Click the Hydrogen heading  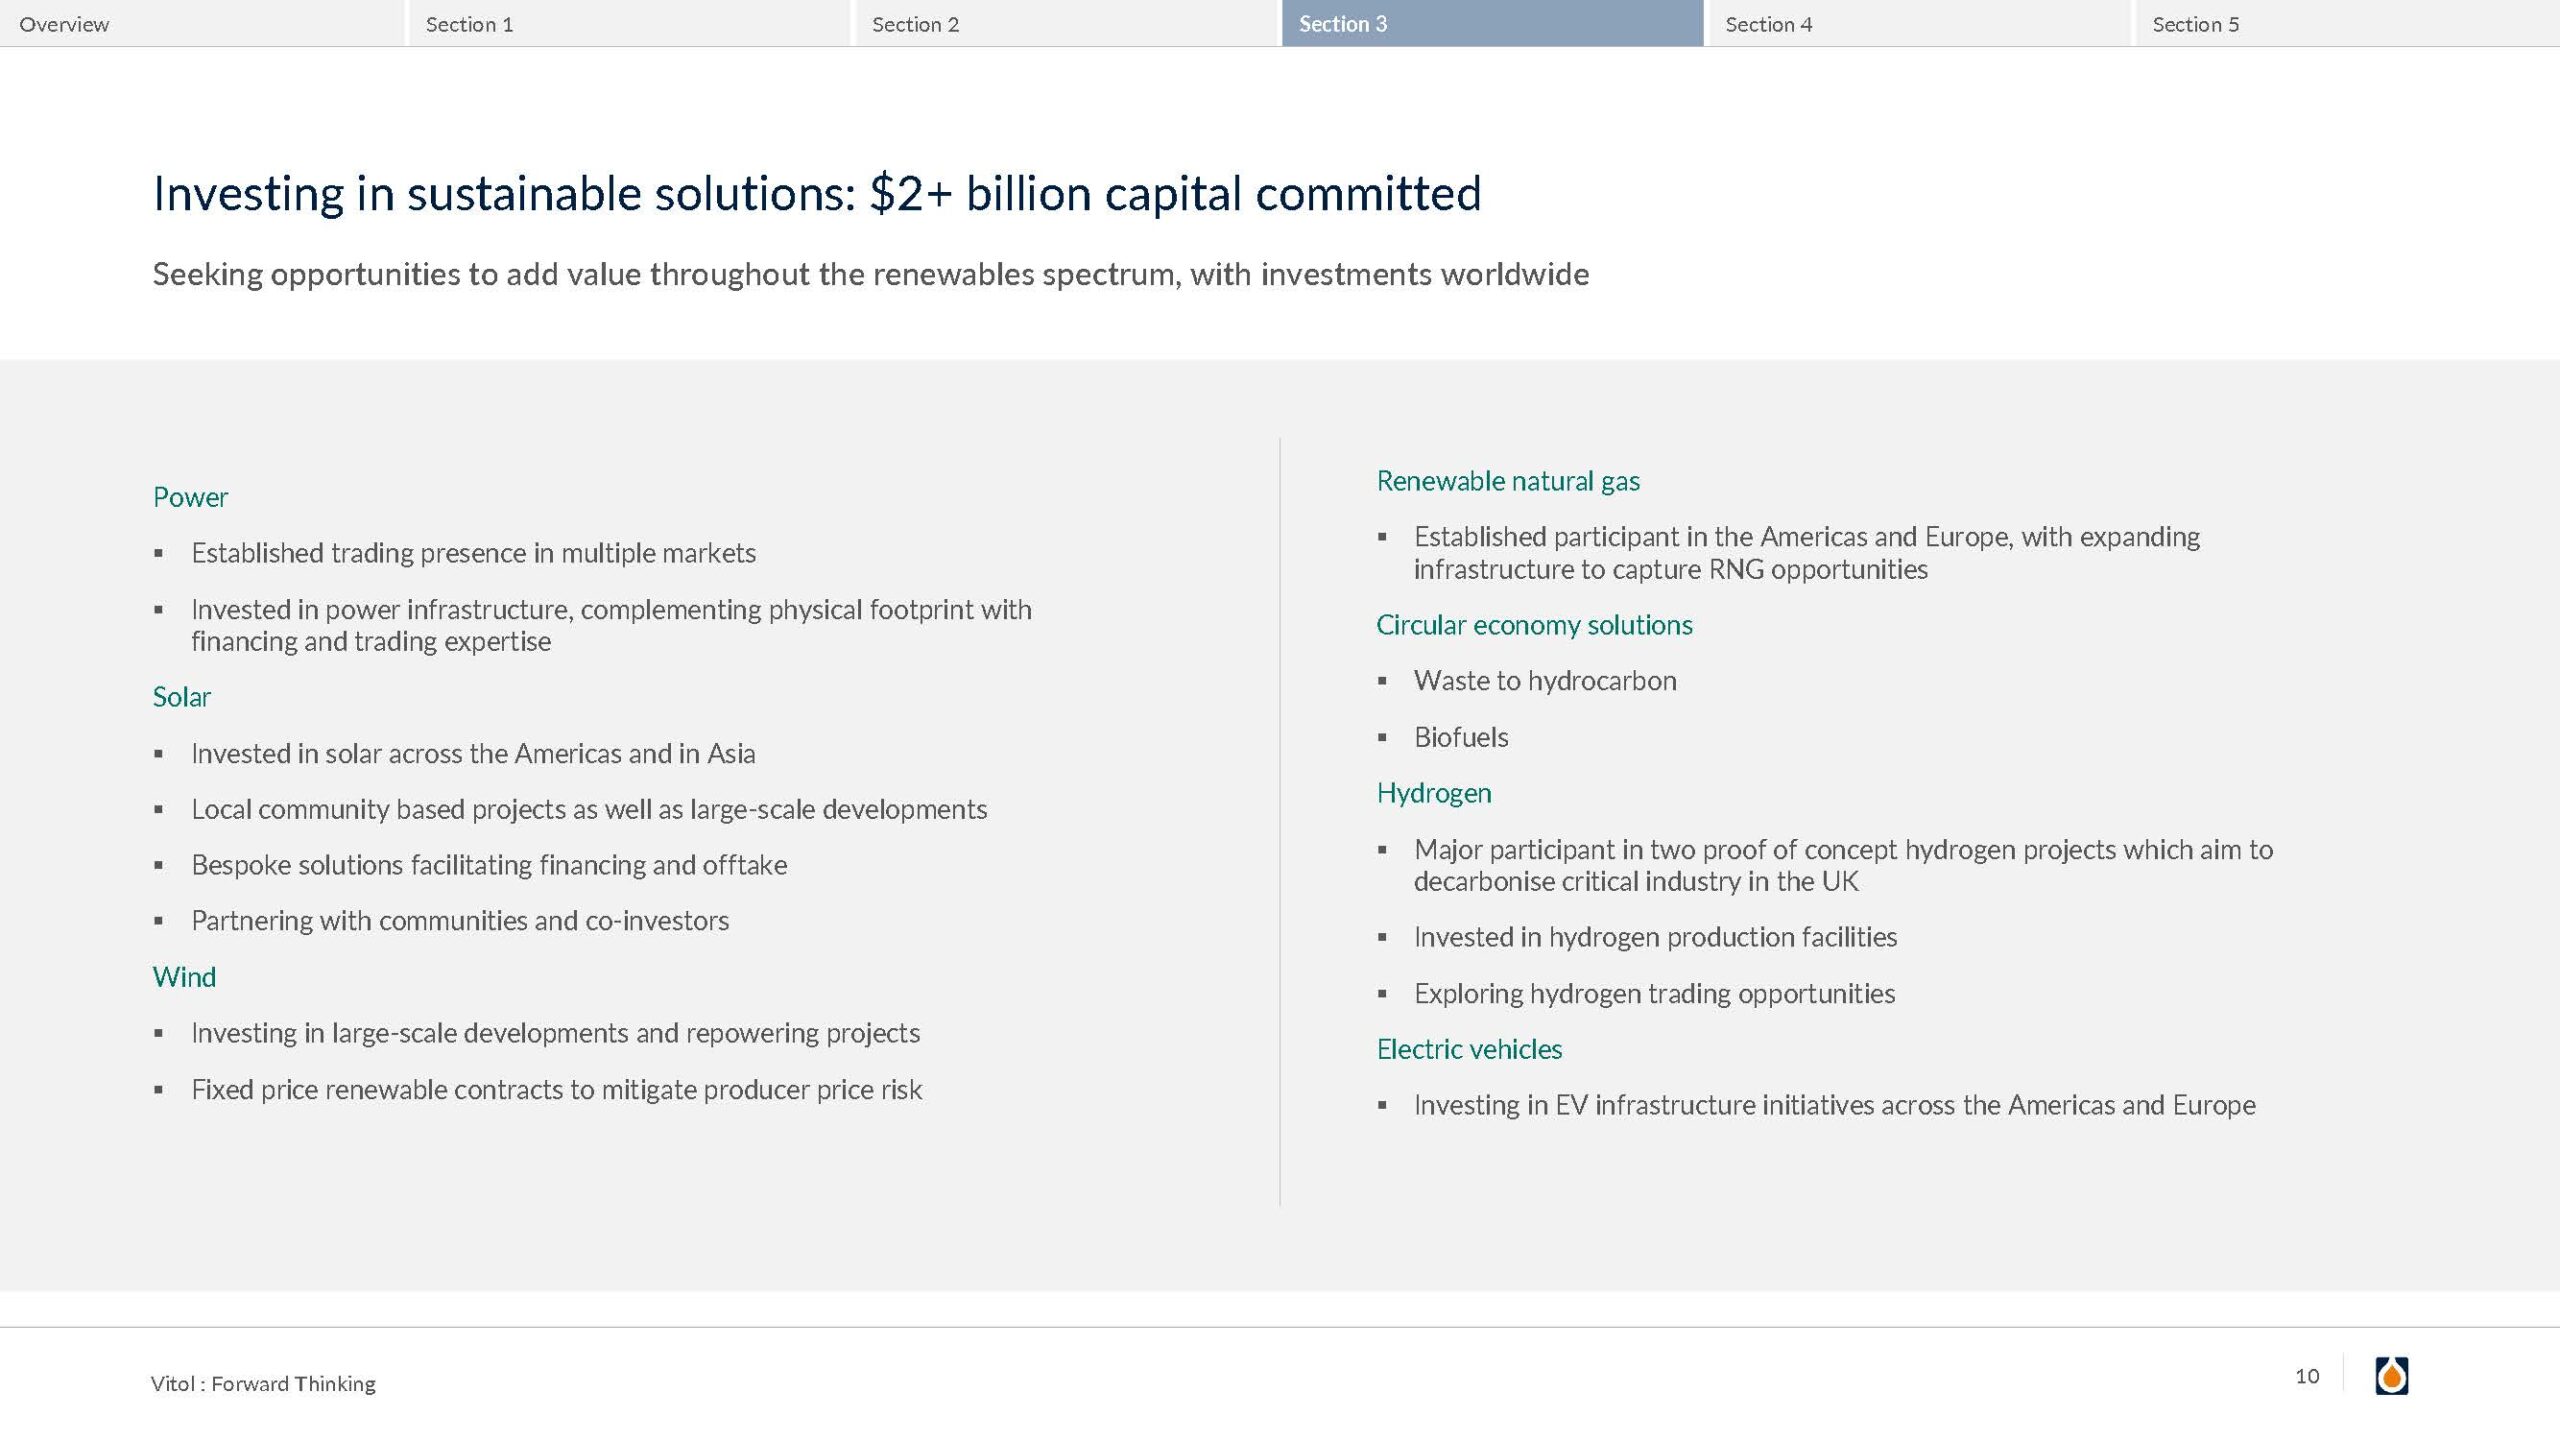tap(1433, 793)
